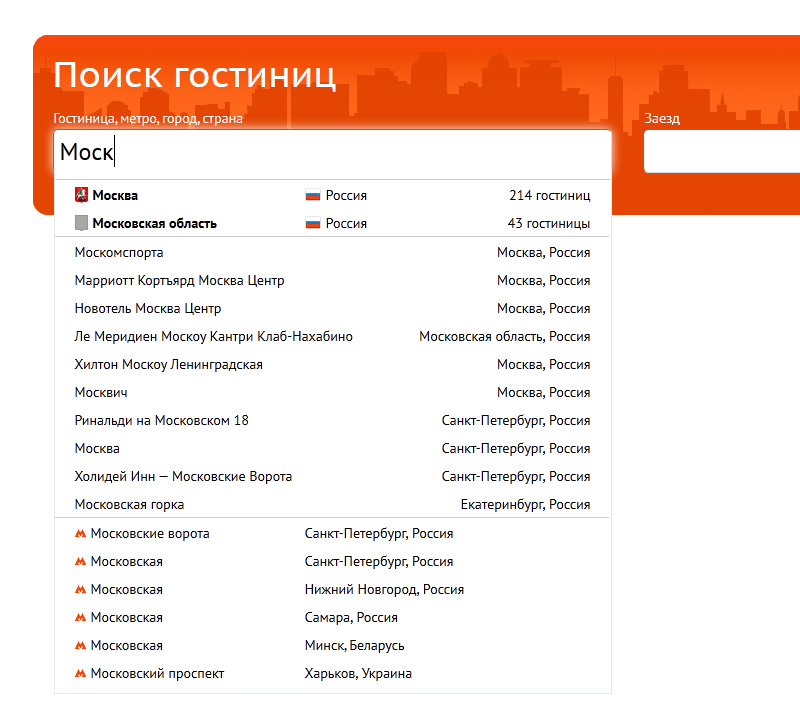Pick Марриотт Кортъярд Москва Центр hotel
This screenshot has width=800, height=721.
click(179, 281)
